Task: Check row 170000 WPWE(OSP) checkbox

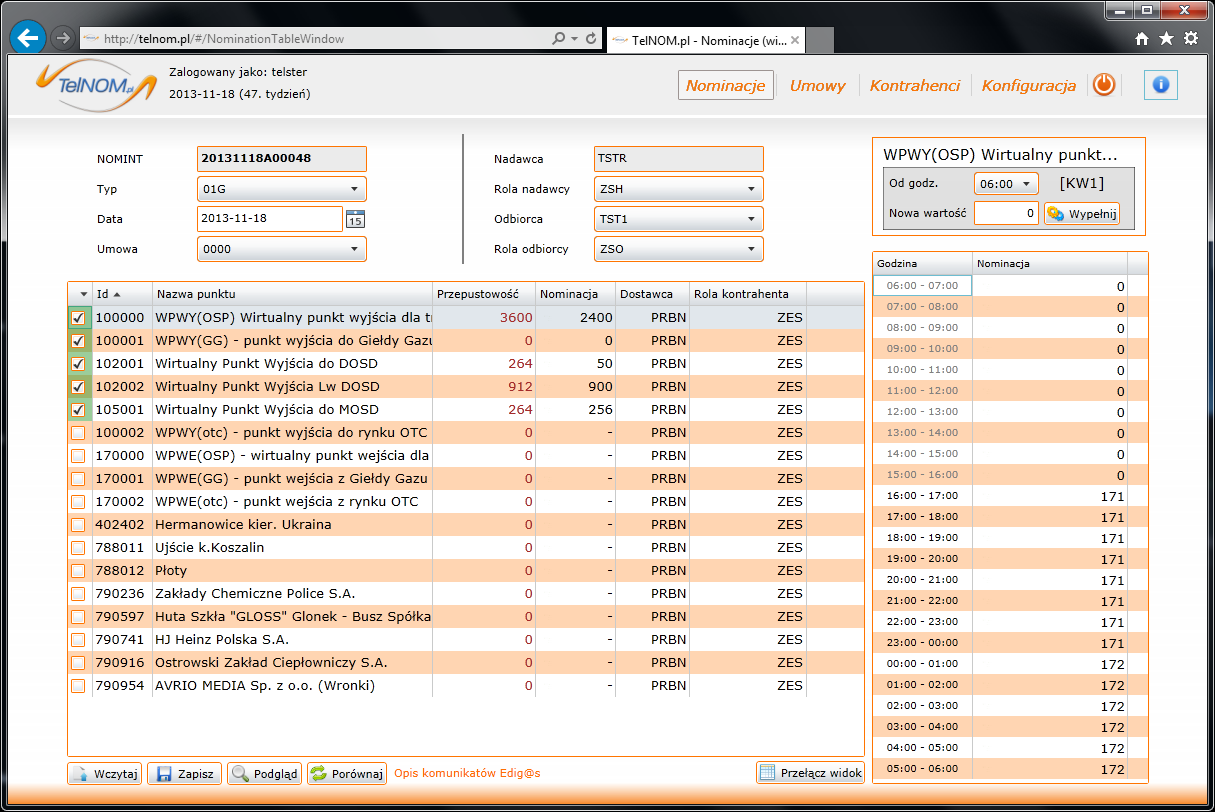Action: (x=78, y=455)
